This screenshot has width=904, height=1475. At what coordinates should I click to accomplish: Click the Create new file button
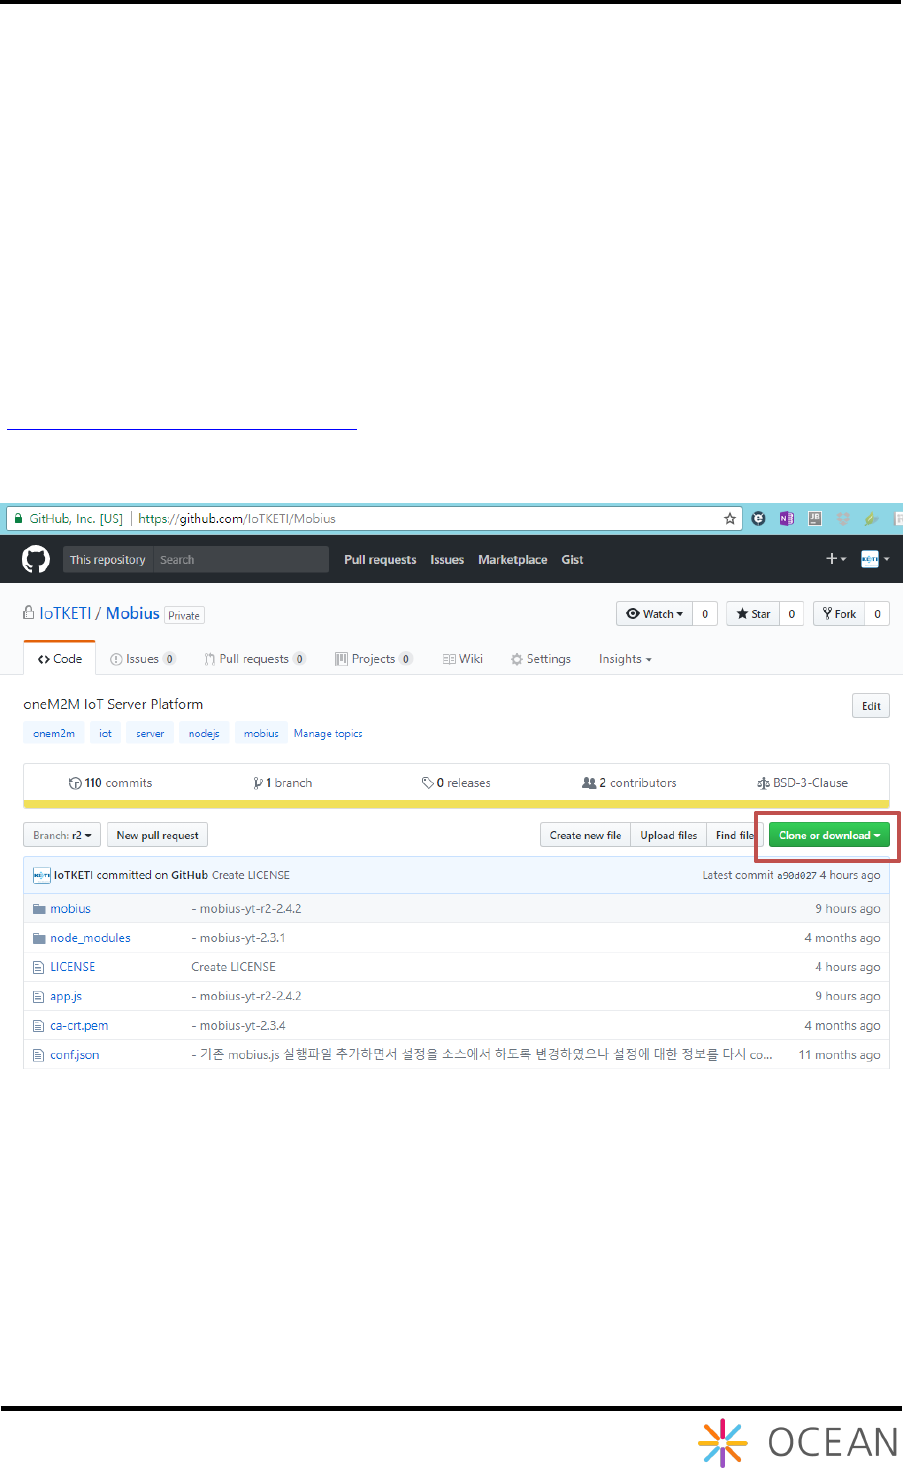click(x=585, y=835)
